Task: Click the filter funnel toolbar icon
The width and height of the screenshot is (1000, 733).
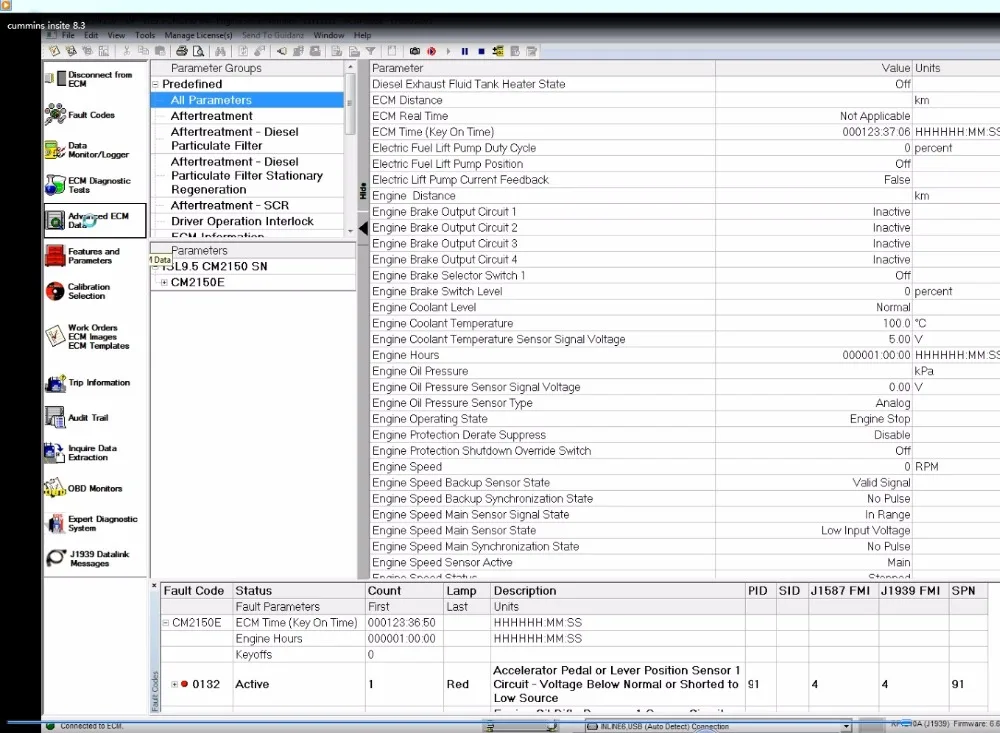Action: (x=370, y=51)
